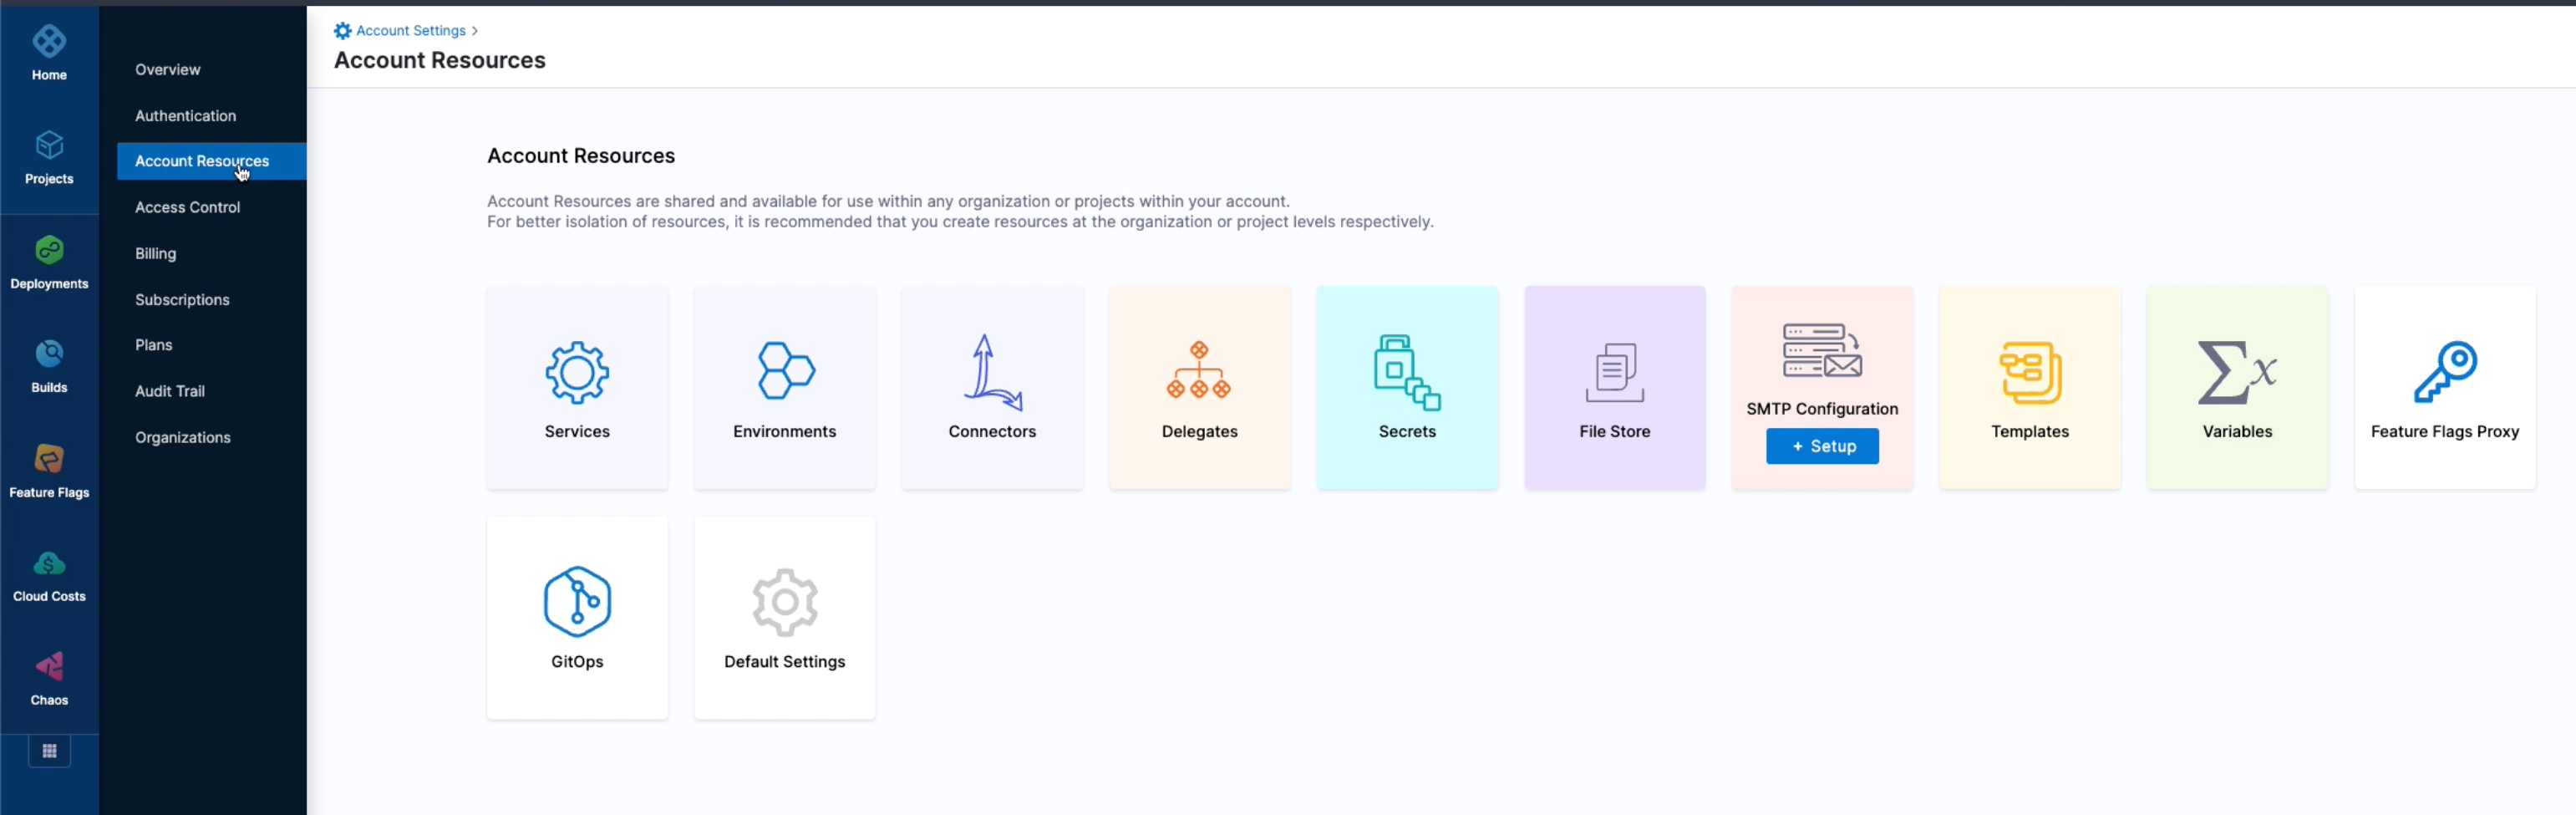Click the Setup button on SMTP Configuration

[1821, 446]
